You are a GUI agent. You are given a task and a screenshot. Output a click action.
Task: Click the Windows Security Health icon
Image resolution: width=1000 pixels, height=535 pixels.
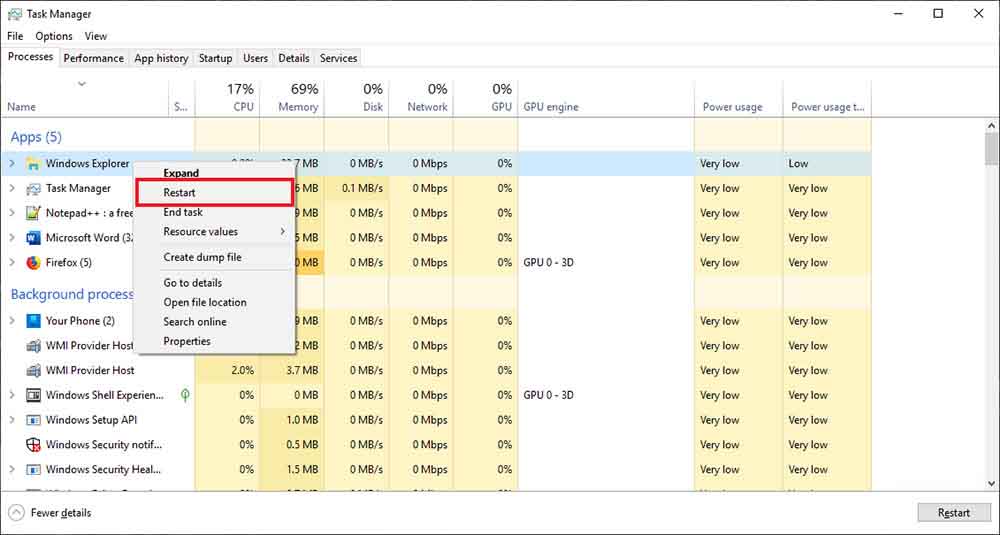tap(33, 470)
